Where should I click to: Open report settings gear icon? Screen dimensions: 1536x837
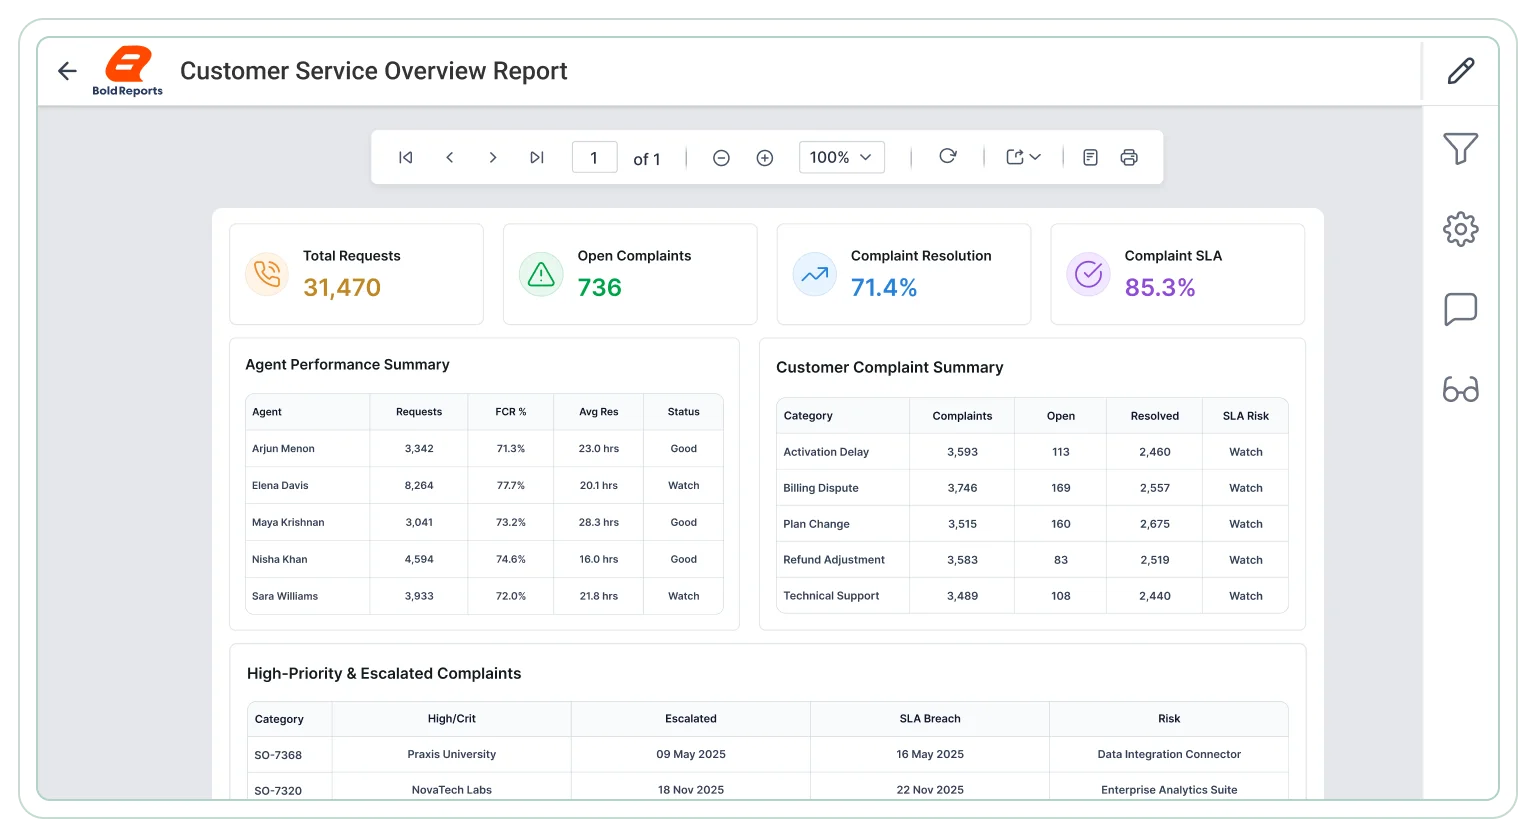coord(1461,229)
